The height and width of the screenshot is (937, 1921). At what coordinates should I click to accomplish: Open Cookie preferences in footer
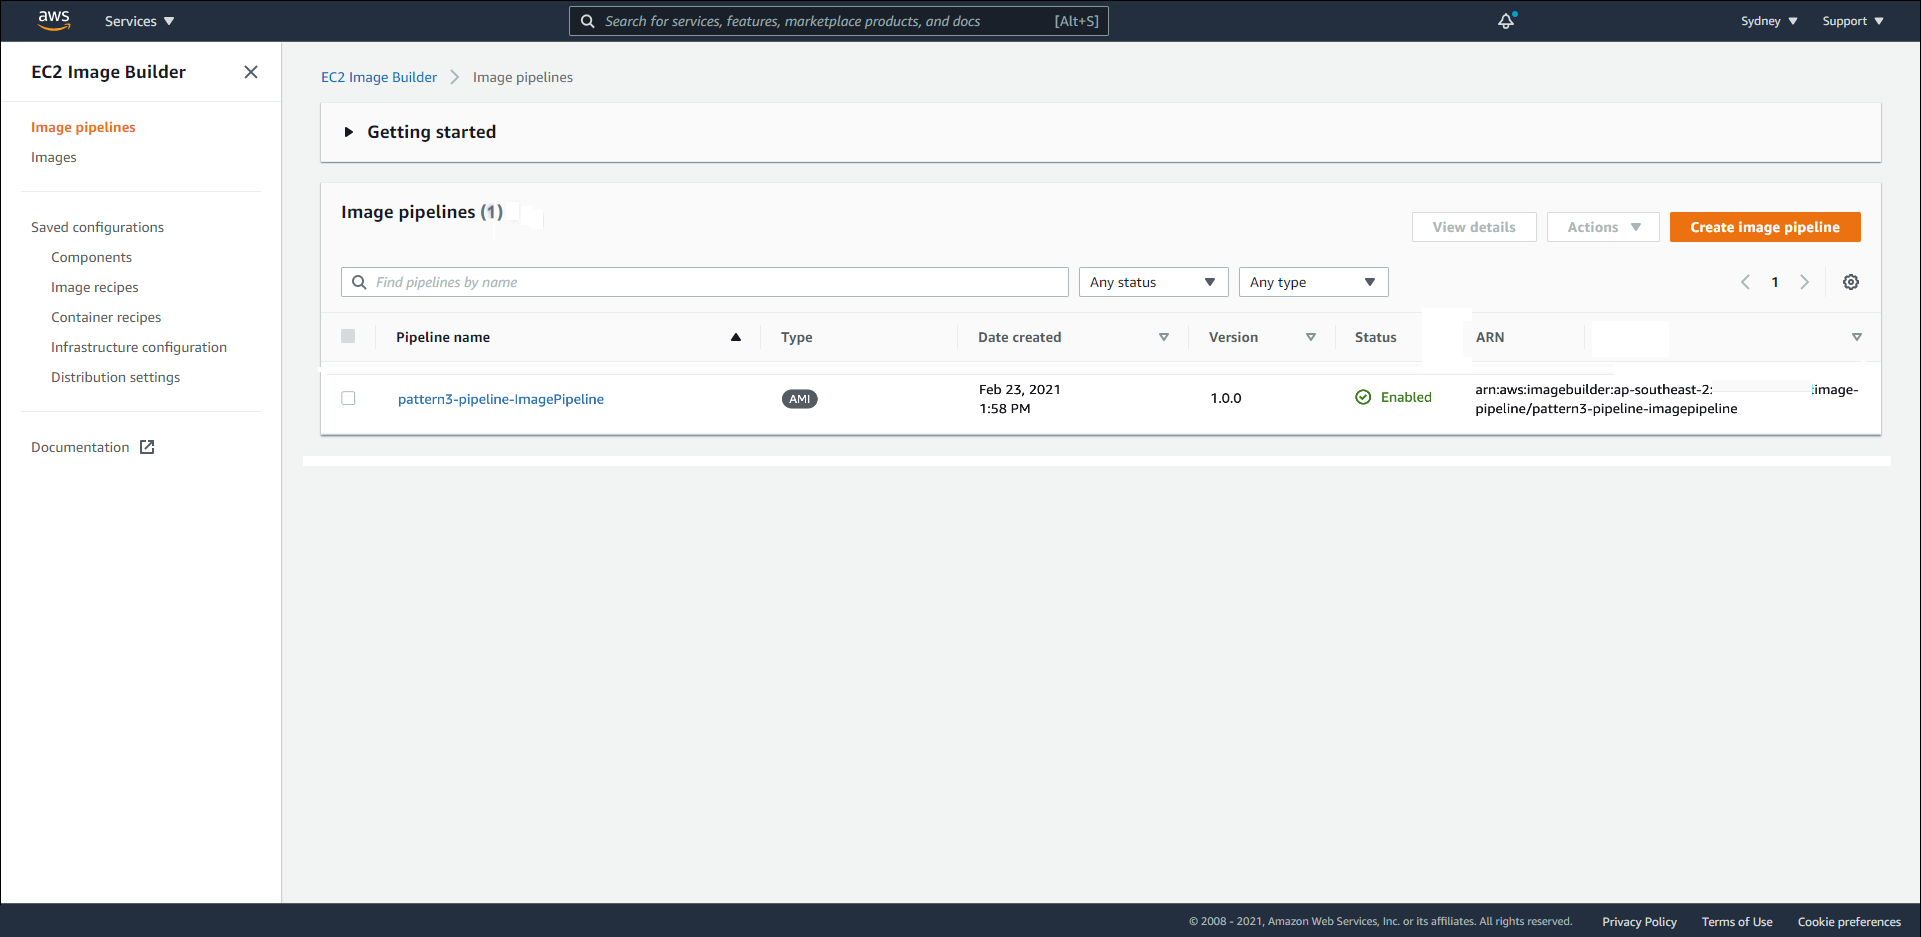click(x=1849, y=922)
